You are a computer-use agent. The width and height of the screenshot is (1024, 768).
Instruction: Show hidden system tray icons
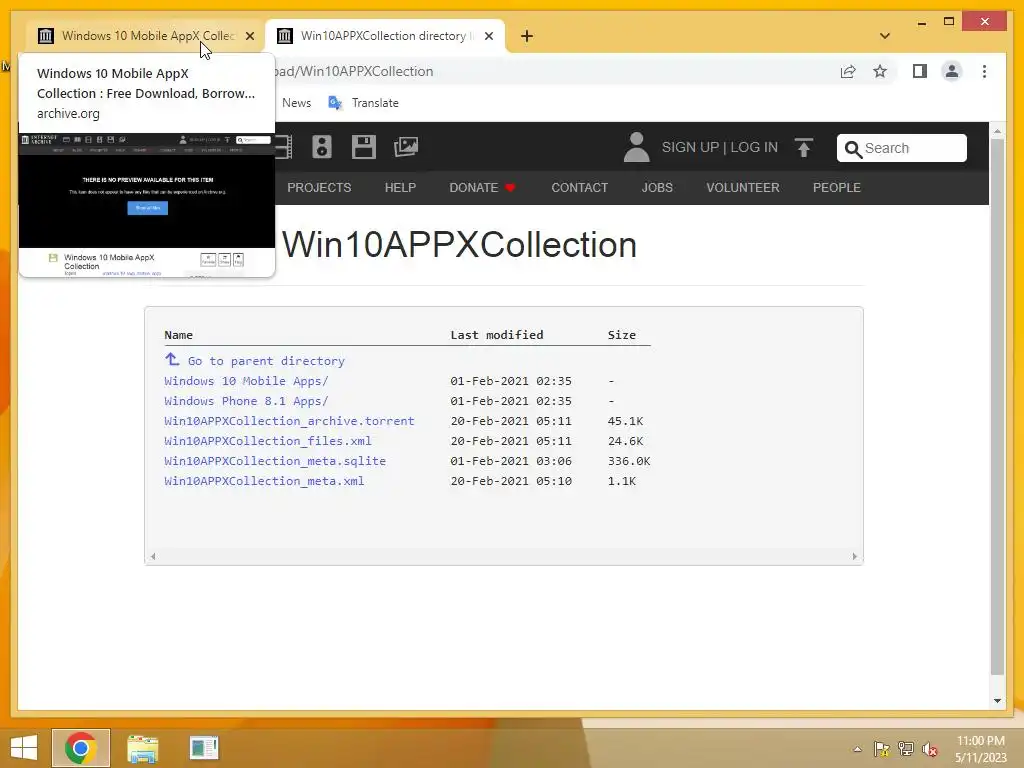tap(857, 750)
